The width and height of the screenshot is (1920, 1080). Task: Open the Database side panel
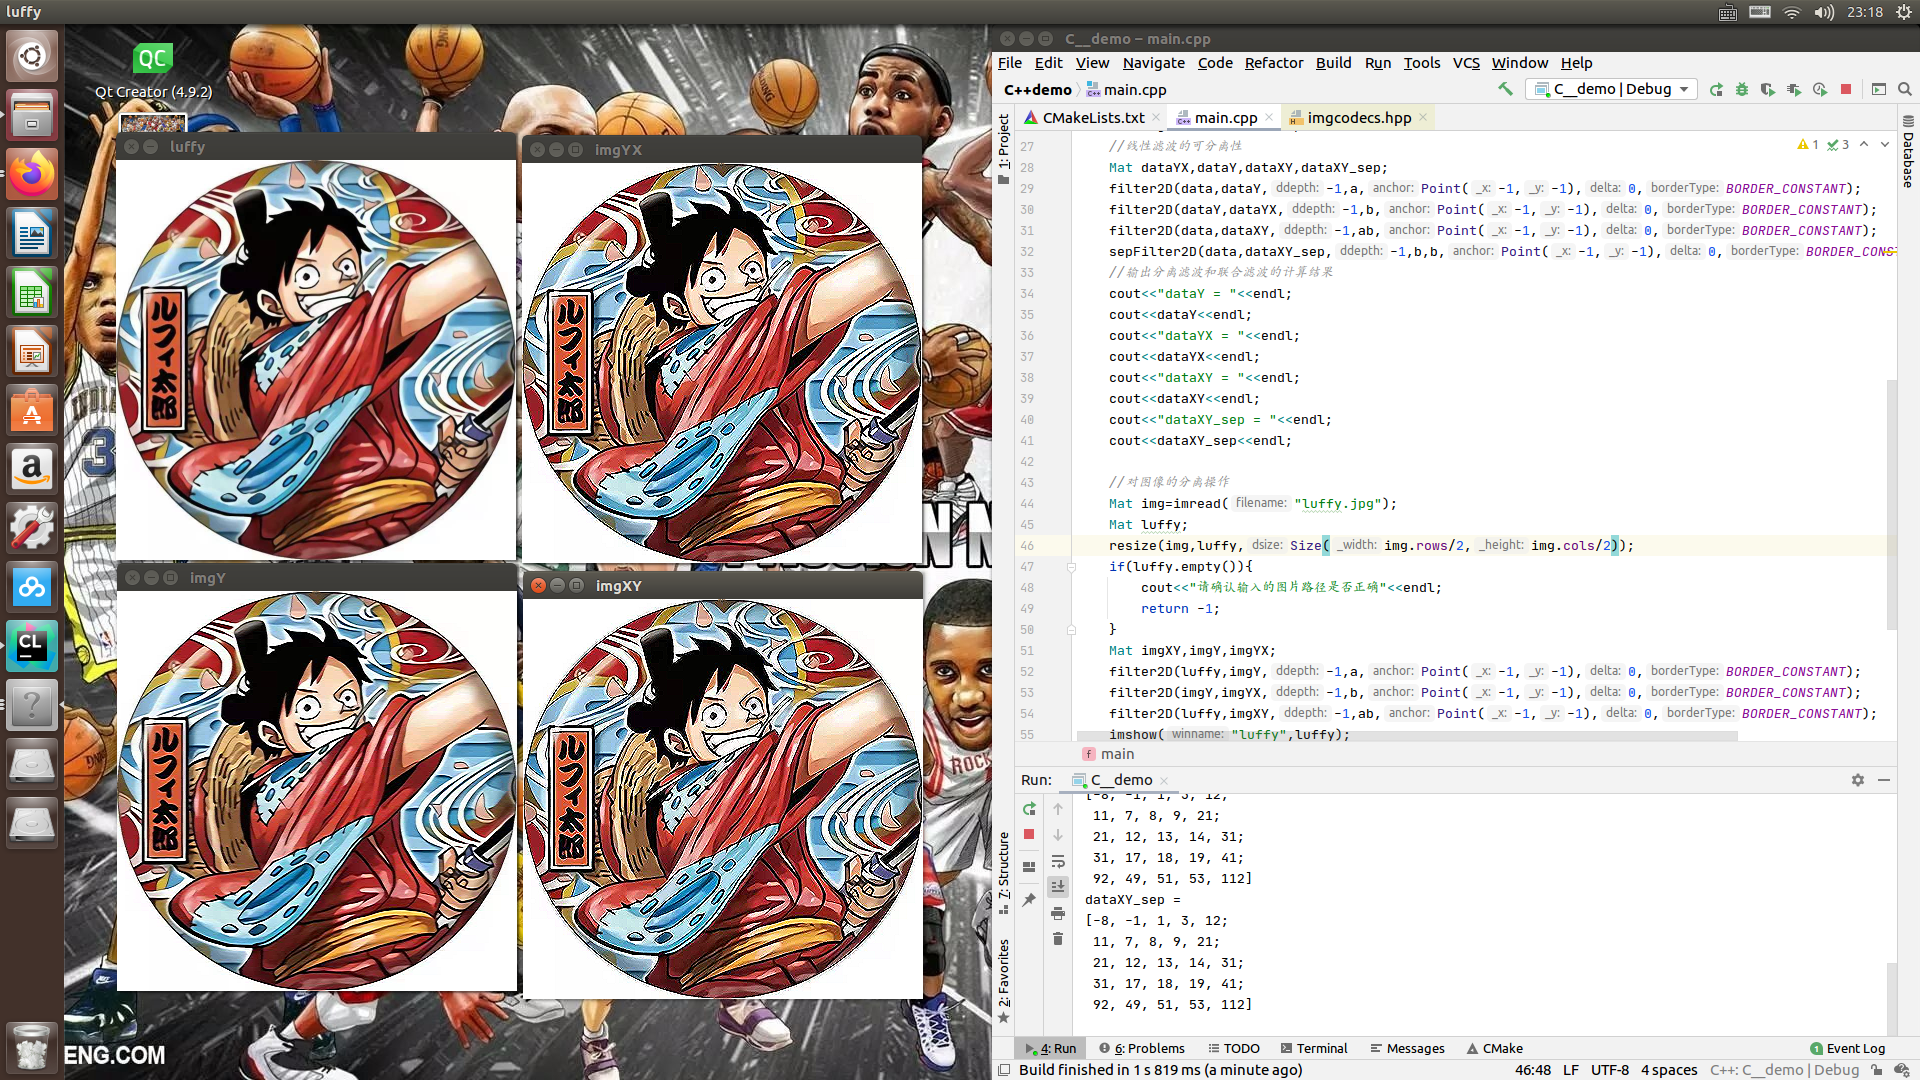pyautogui.click(x=1908, y=152)
